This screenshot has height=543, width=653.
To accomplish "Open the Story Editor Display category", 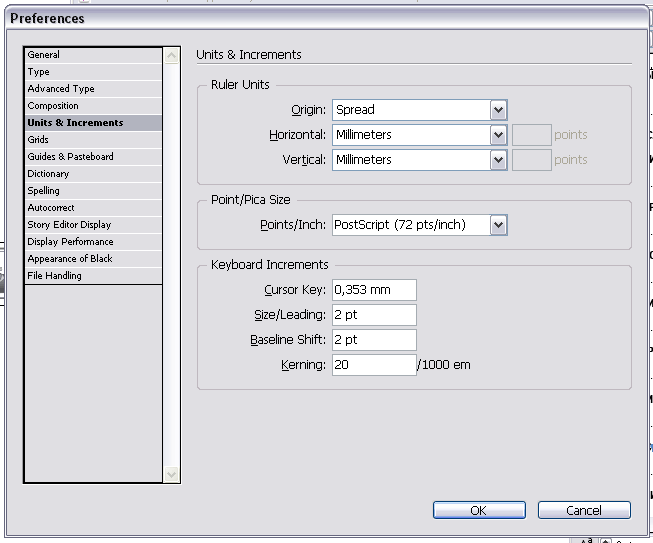I will [93, 225].
